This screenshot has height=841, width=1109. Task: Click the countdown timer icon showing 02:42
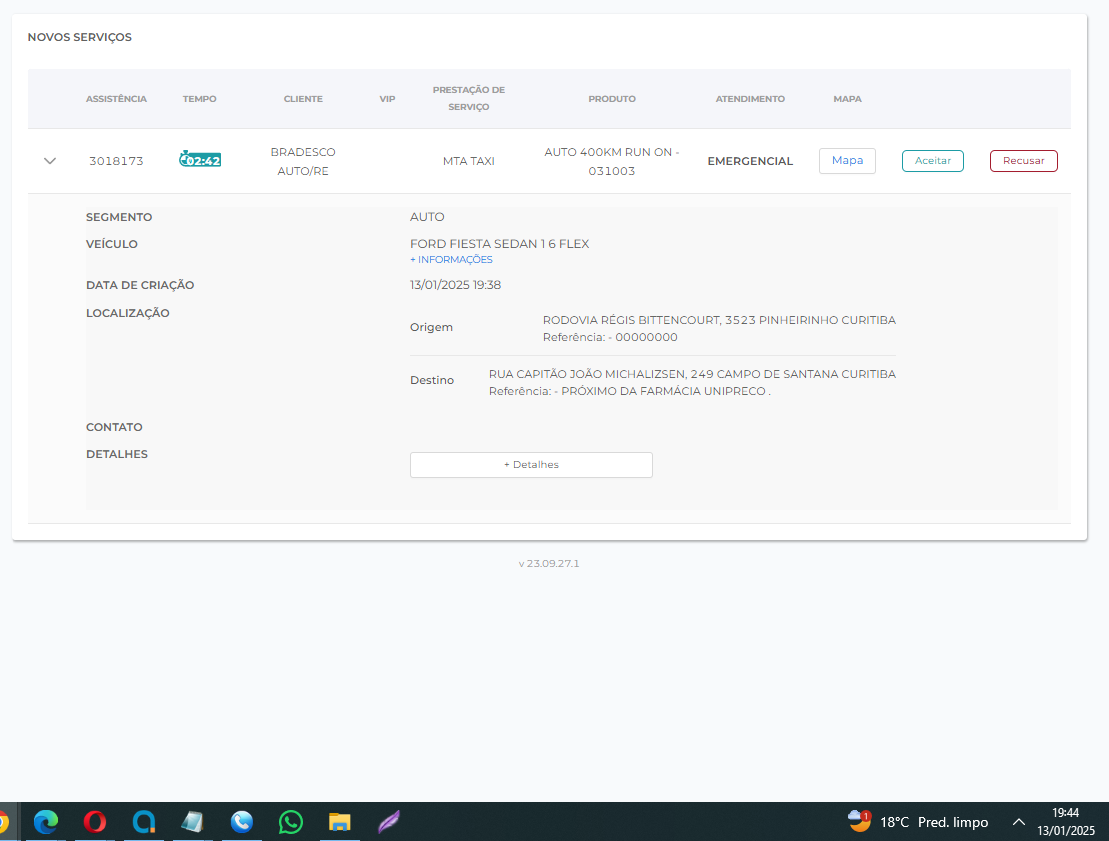coord(200,160)
